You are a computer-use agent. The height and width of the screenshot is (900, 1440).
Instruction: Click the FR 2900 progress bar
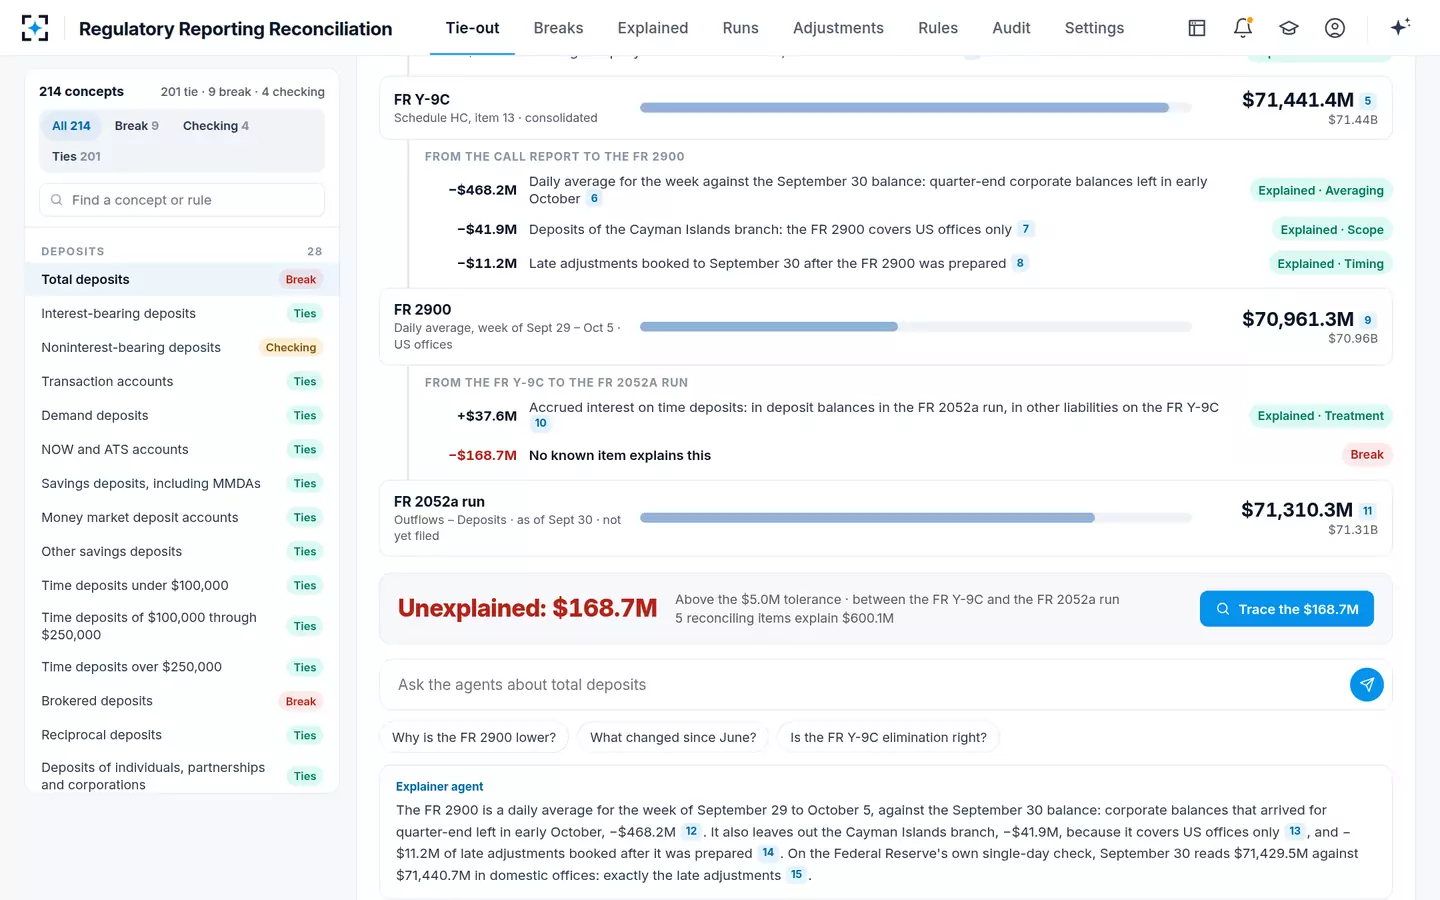[x=916, y=327]
